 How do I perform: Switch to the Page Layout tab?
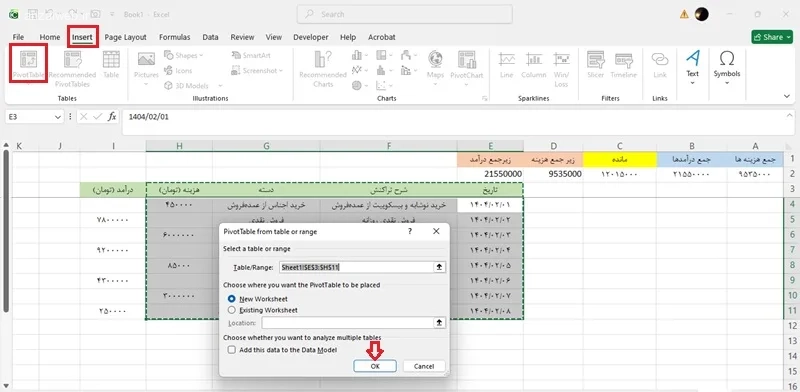click(x=126, y=37)
